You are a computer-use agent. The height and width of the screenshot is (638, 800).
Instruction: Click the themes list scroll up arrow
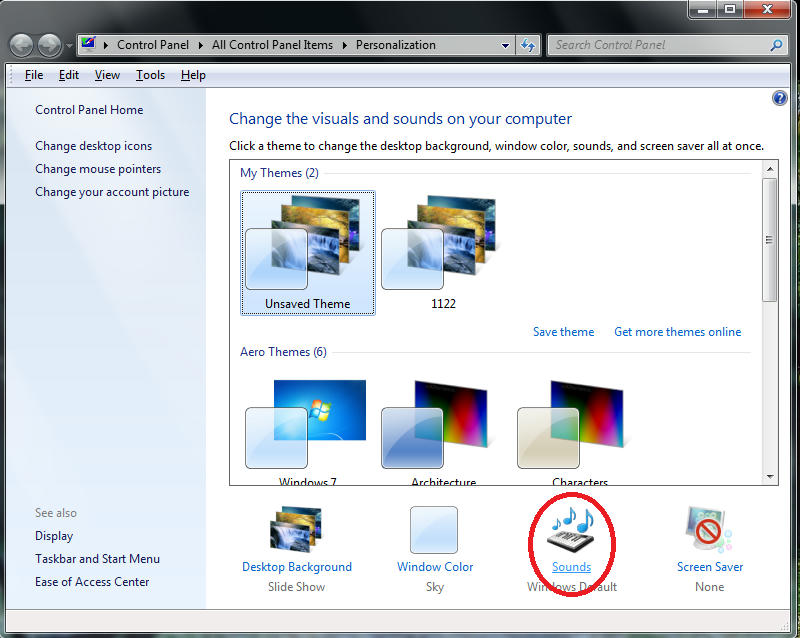pos(770,168)
